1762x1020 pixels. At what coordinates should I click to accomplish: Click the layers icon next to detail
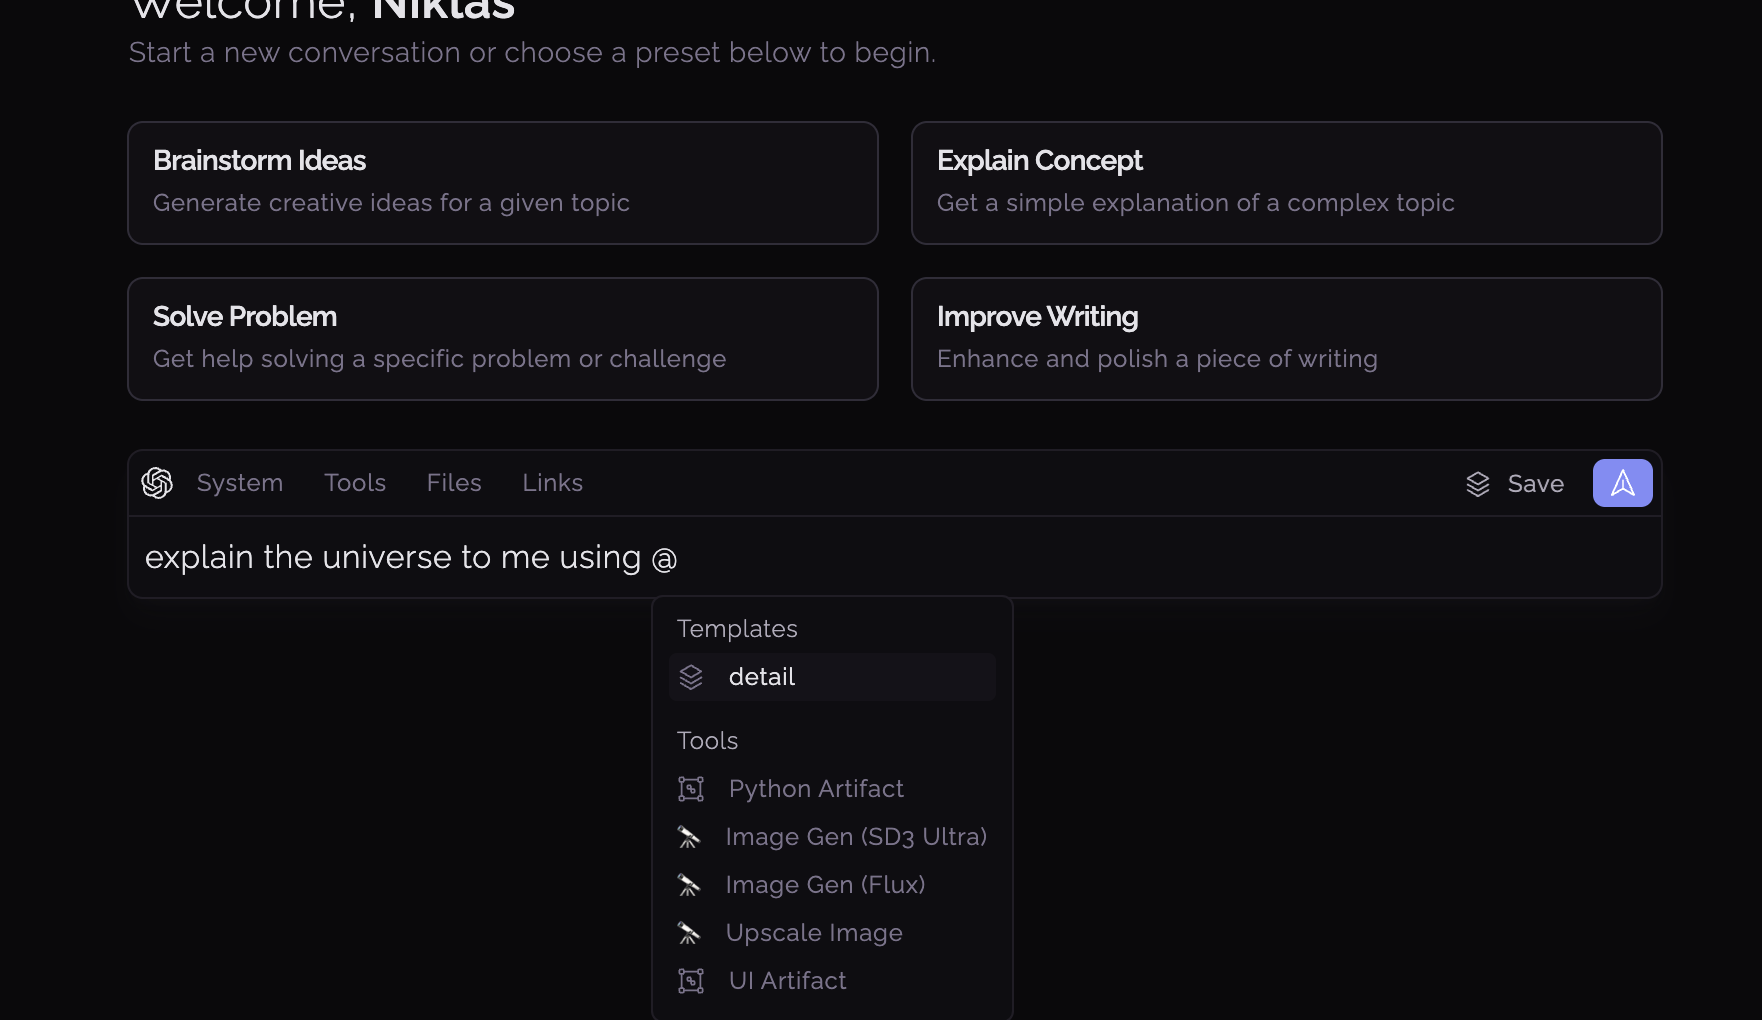point(691,677)
